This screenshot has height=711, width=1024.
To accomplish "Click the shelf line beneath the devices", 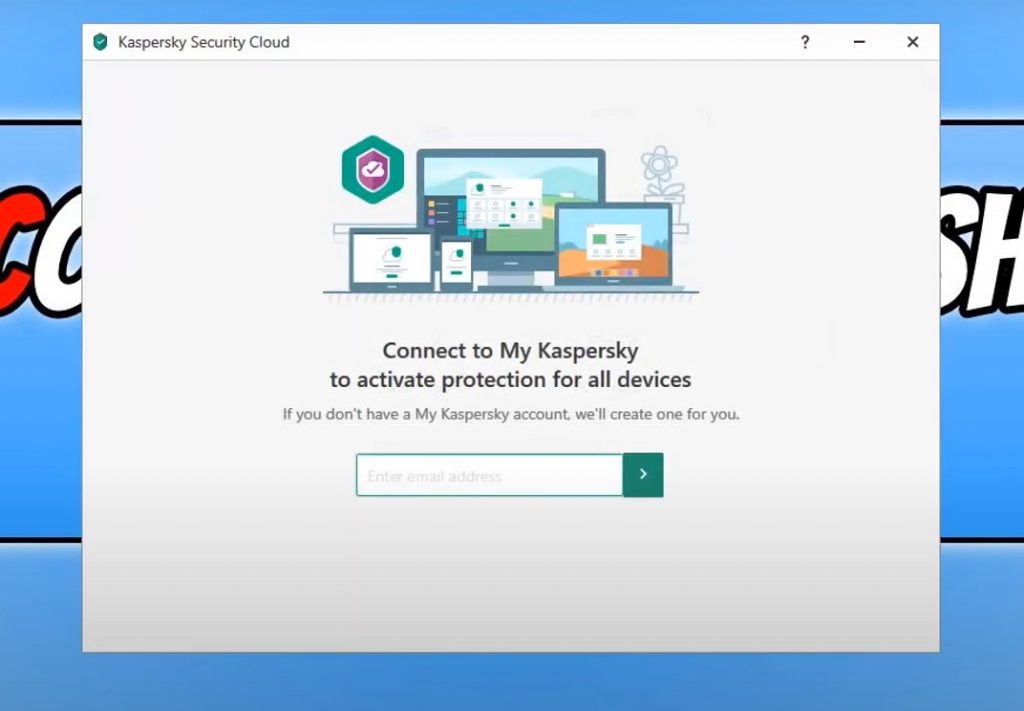I will pyautogui.click(x=511, y=293).
